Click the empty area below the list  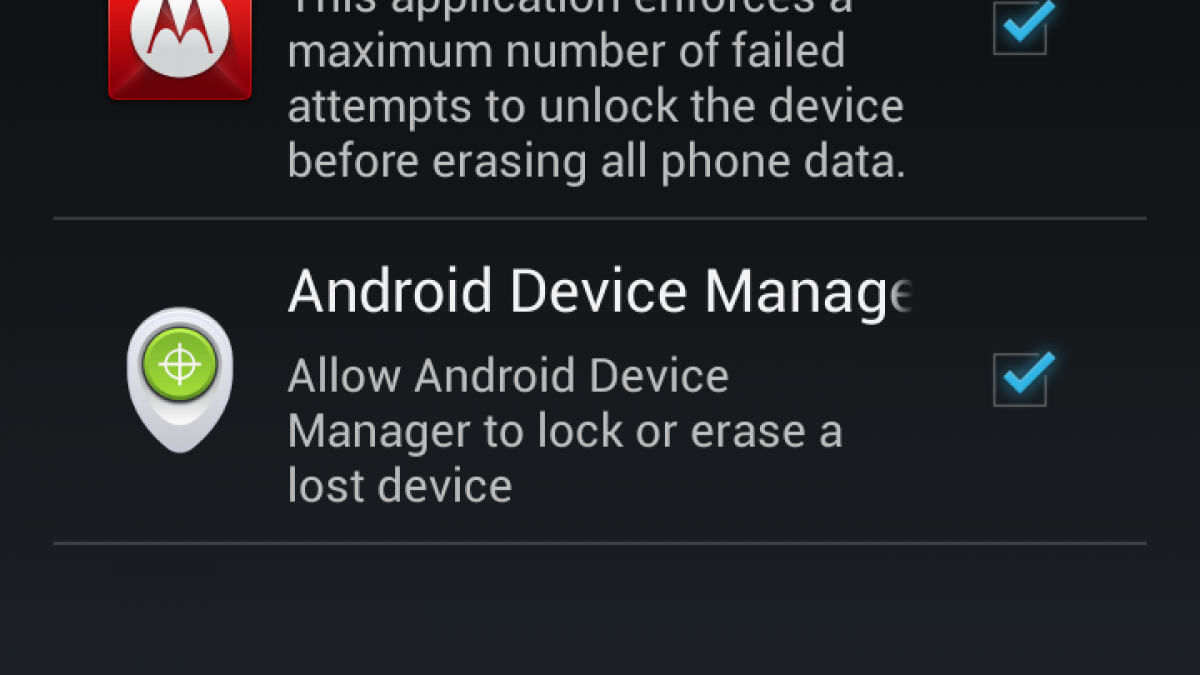pos(600,611)
